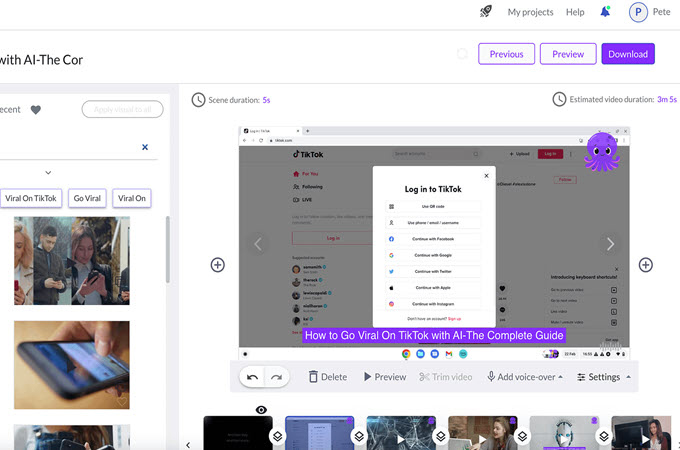Choose the people-with-phones collage visual
Screen dimensions: 680x450
point(72,261)
